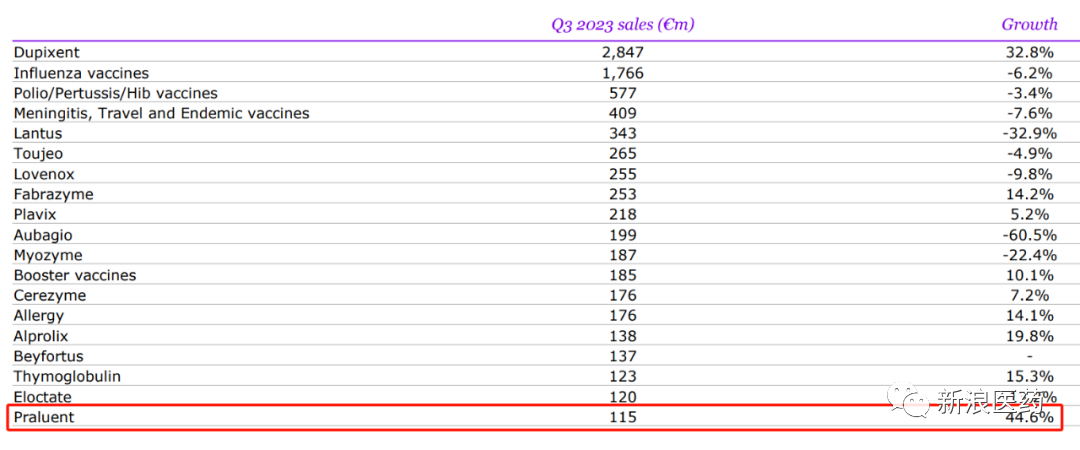Viewport: 1080px width, 450px height.
Task: Click the Dupixent product name
Action: point(47,52)
